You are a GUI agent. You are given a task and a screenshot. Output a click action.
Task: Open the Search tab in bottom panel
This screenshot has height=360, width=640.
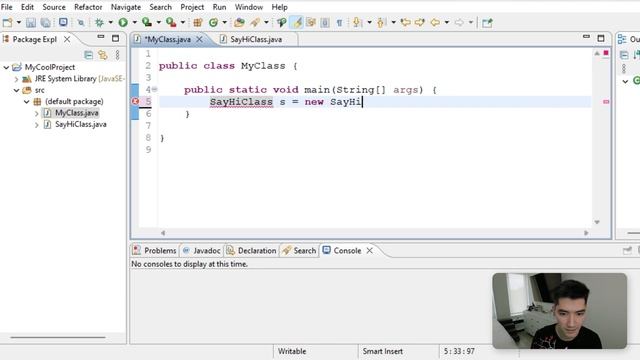pyautogui.click(x=300, y=251)
